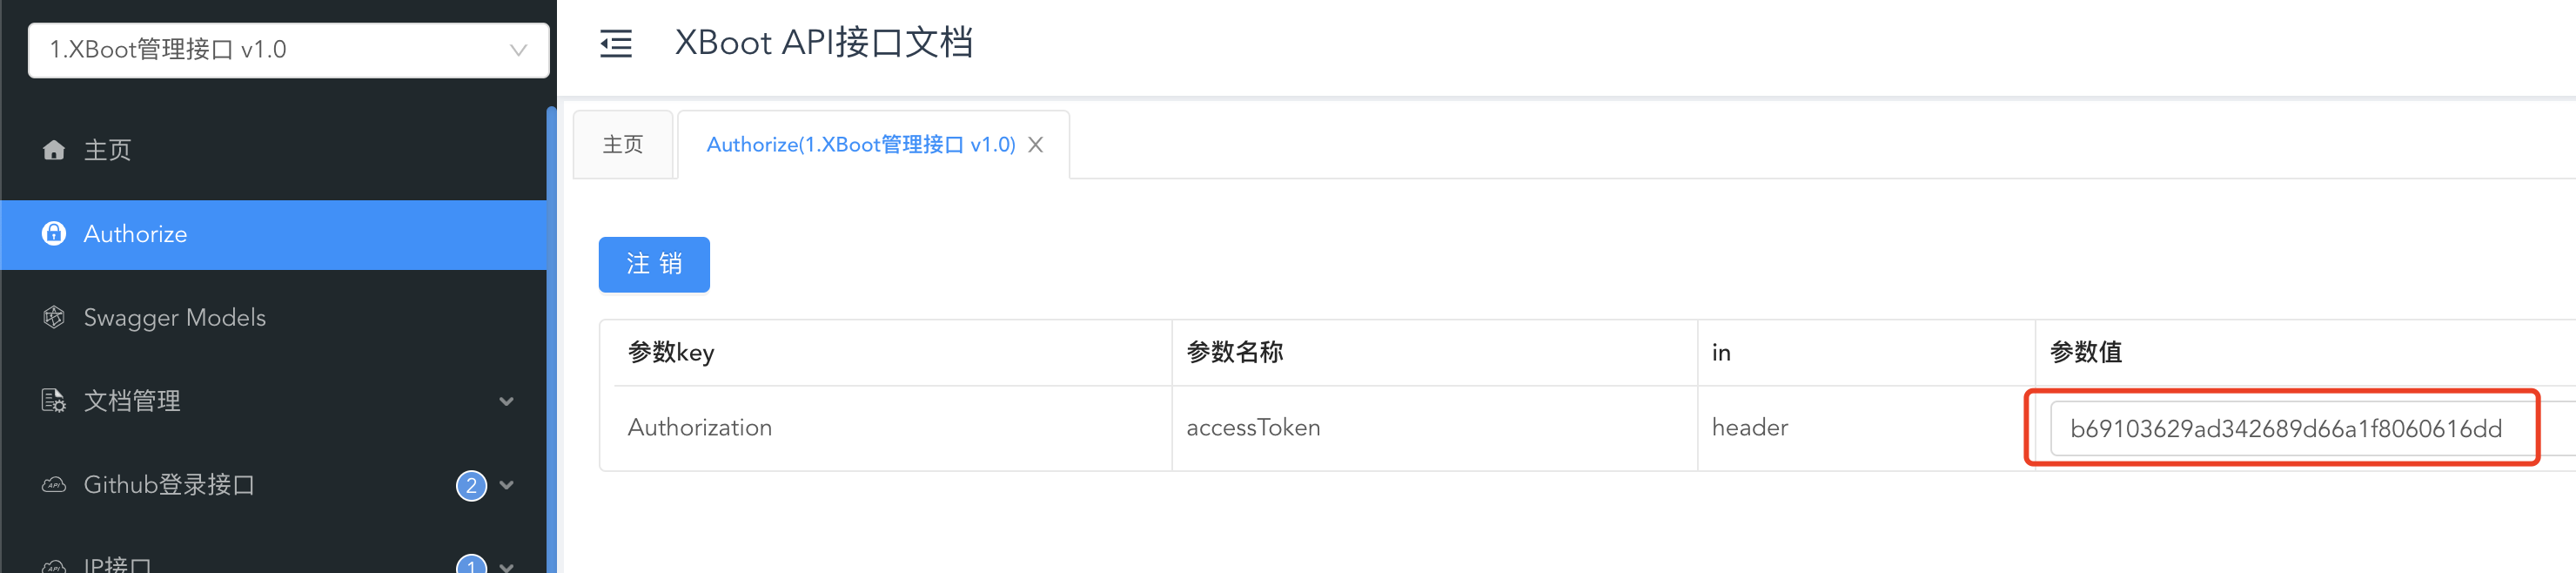Click the badge showing 2 on Github登录接口
This screenshot has width=2576, height=573.
coord(471,485)
